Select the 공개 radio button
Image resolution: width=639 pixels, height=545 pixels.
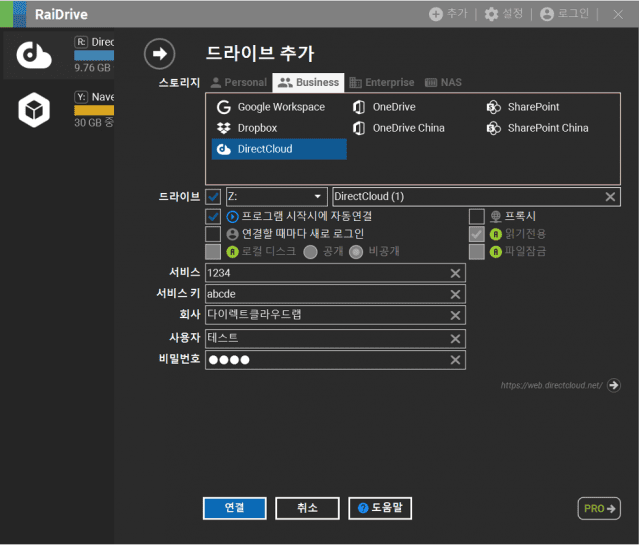[x=310, y=252]
